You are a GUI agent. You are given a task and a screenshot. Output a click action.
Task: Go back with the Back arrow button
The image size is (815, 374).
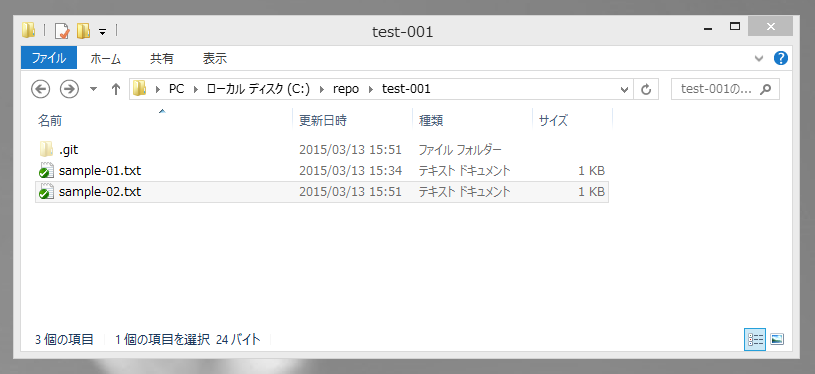pos(41,89)
